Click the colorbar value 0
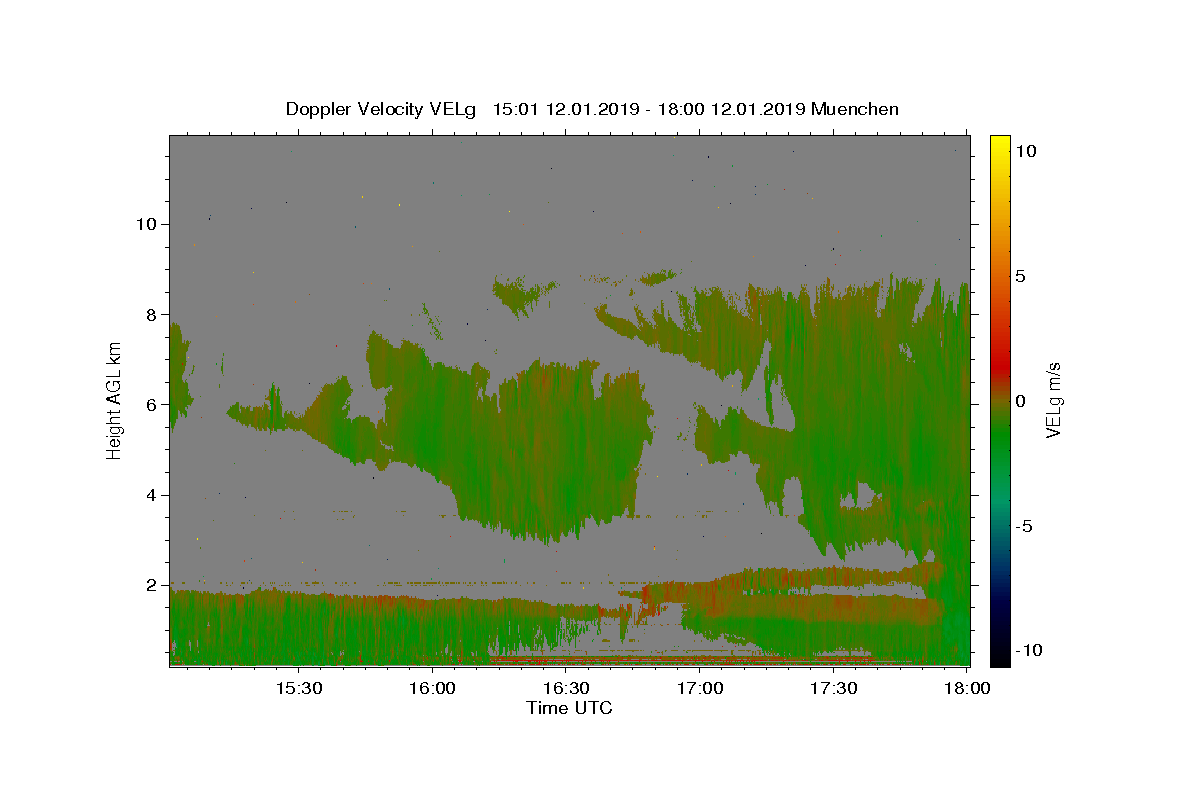Image resolution: width=1200 pixels, height=800 pixels. pyautogui.click(x=1020, y=401)
